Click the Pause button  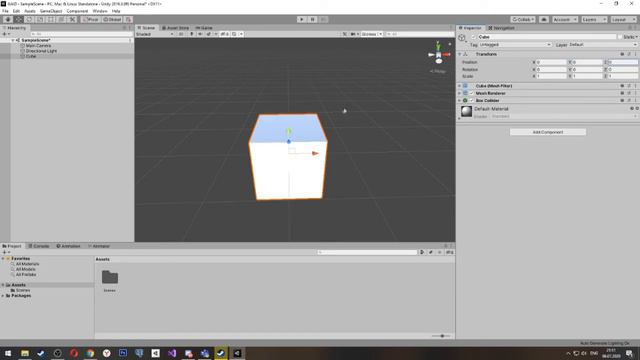tap(313, 19)
